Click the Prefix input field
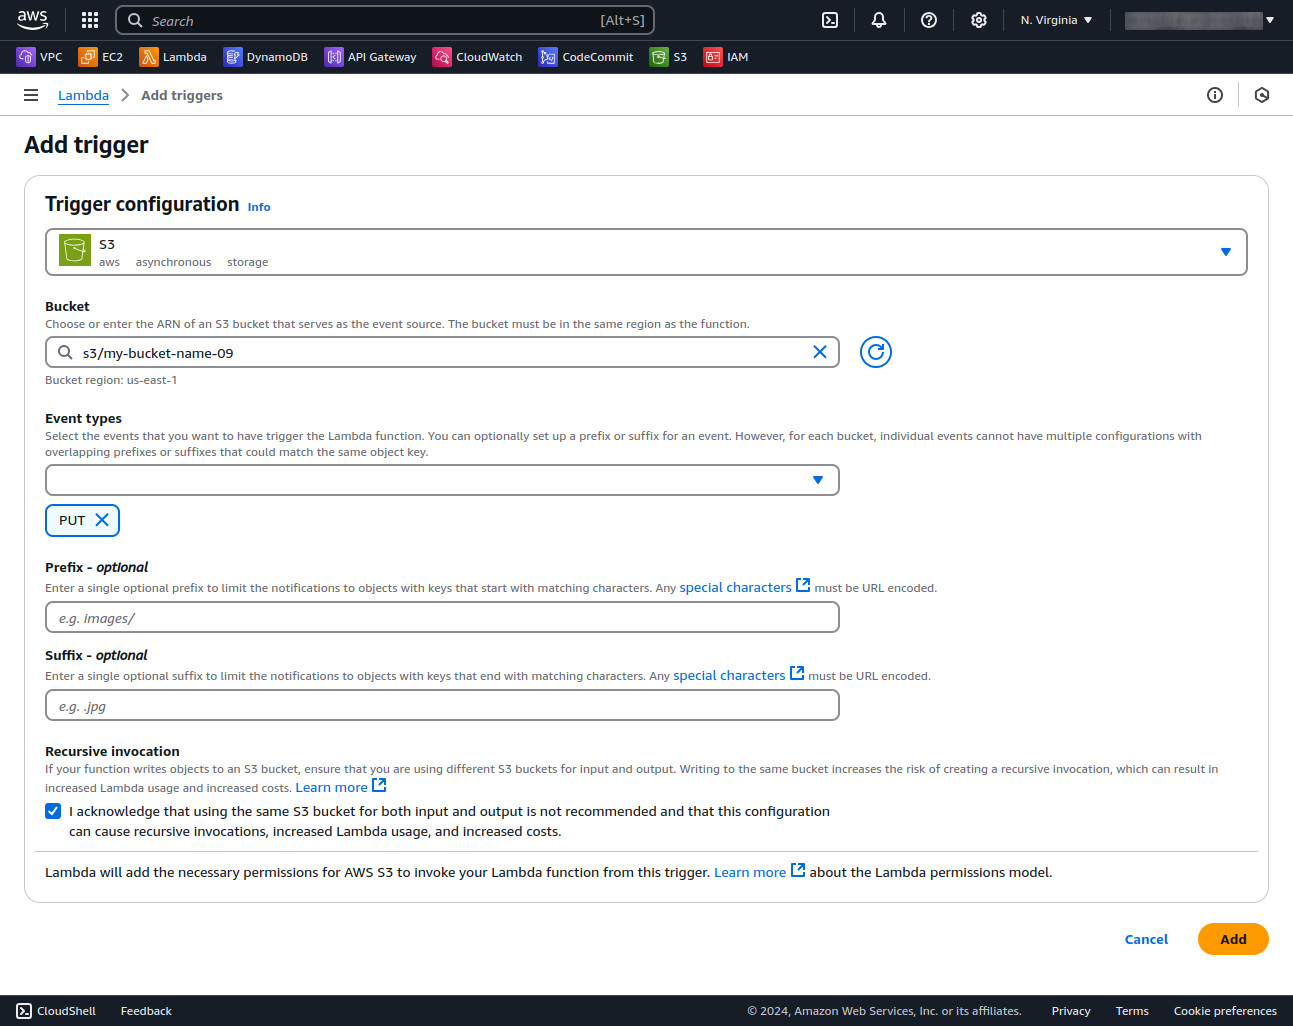Screen dimensions: 1293x1026 click(x=442, y=618)
